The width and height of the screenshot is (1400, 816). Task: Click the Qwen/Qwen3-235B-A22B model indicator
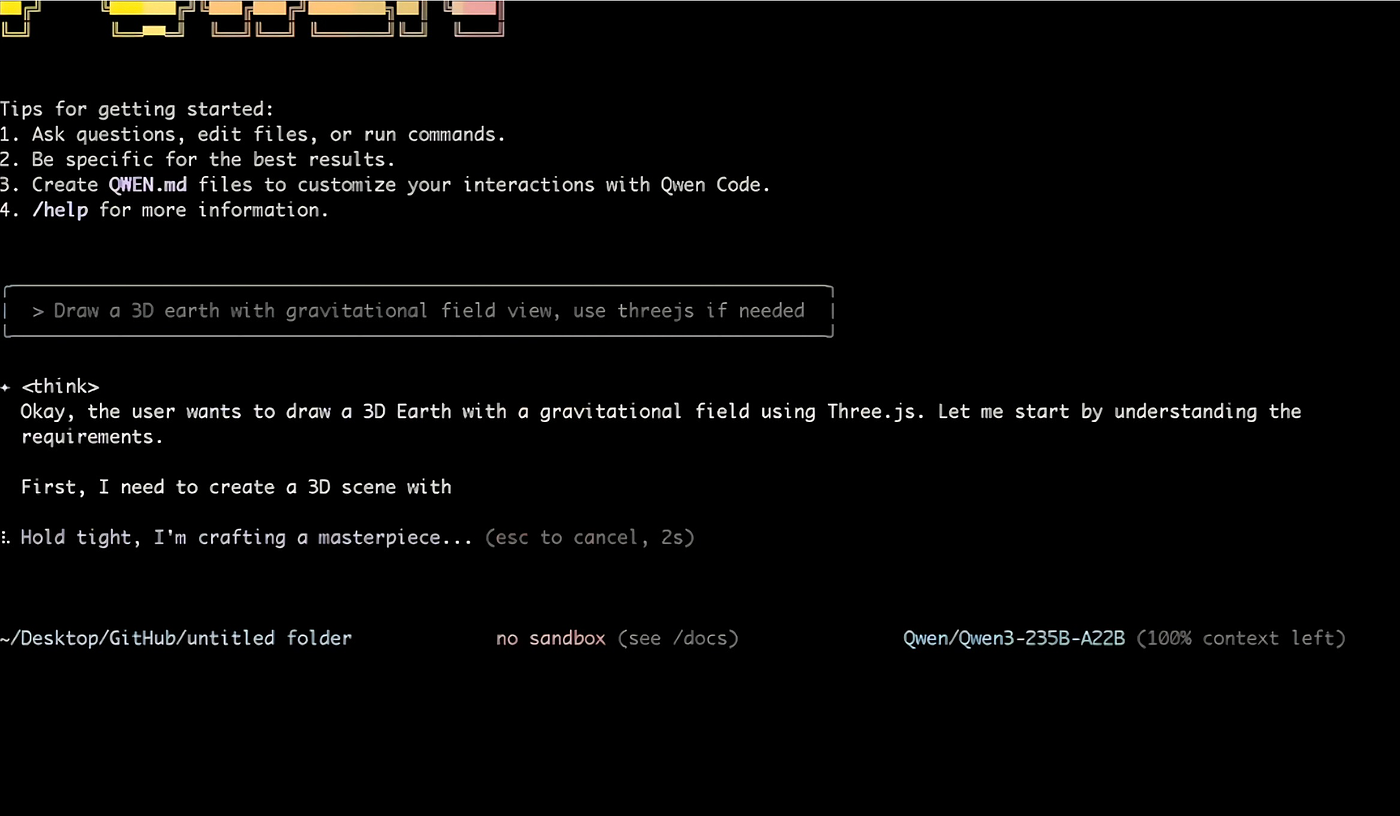coord(1013,637)
